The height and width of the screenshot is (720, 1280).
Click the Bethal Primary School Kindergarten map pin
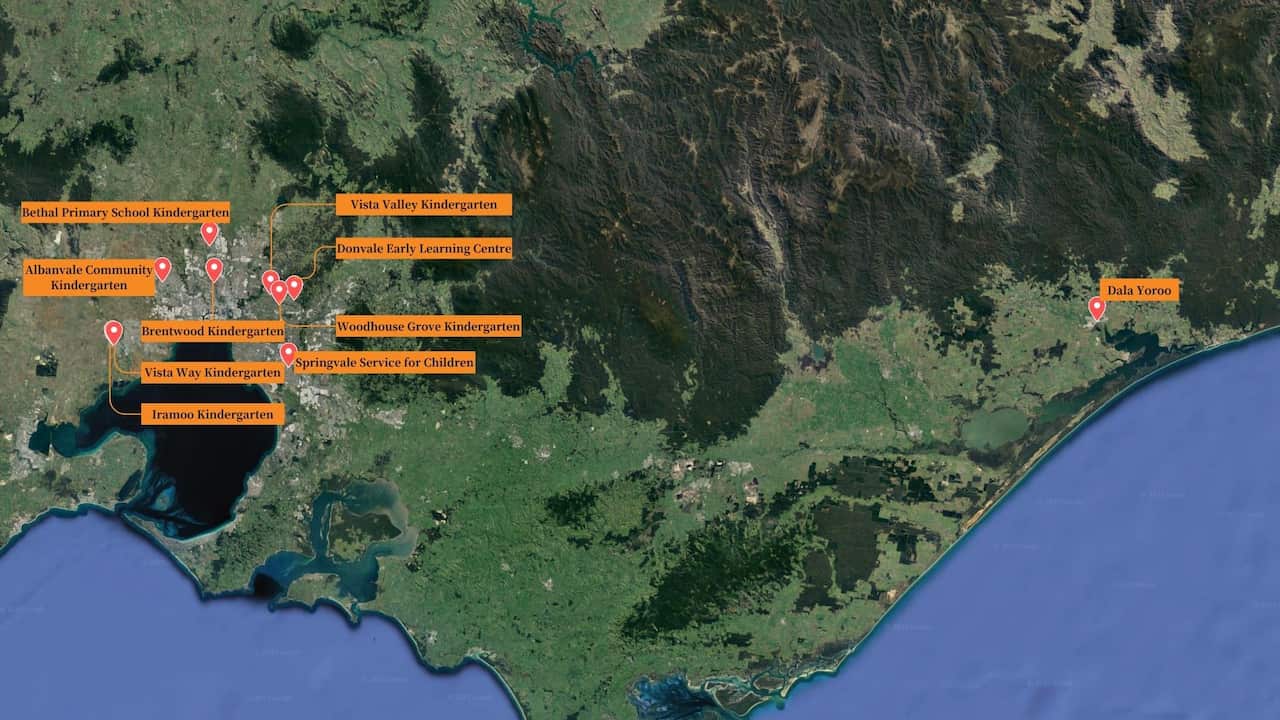[209, 232]
